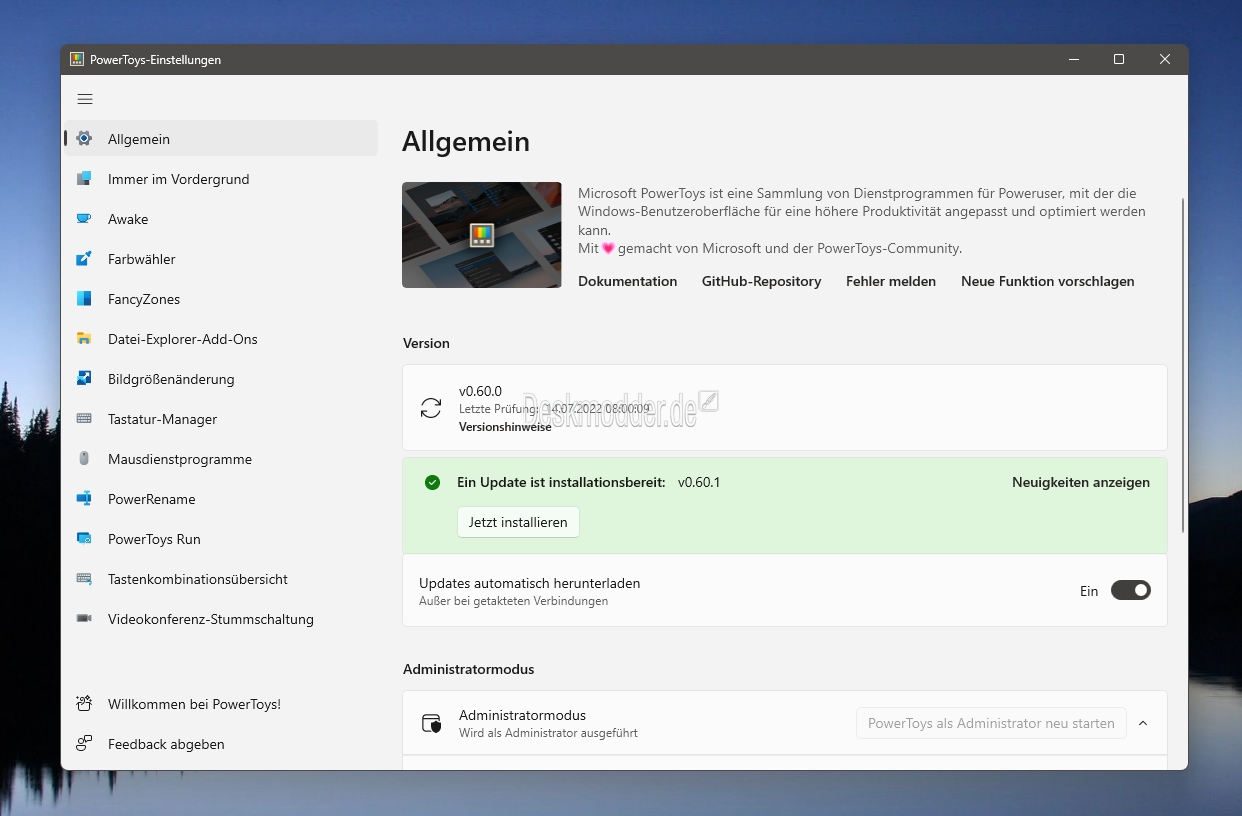Click the 'Außer bei getakteten Verbindungen' text
This screenshot has height=816, width=1242.
(514, 601)
